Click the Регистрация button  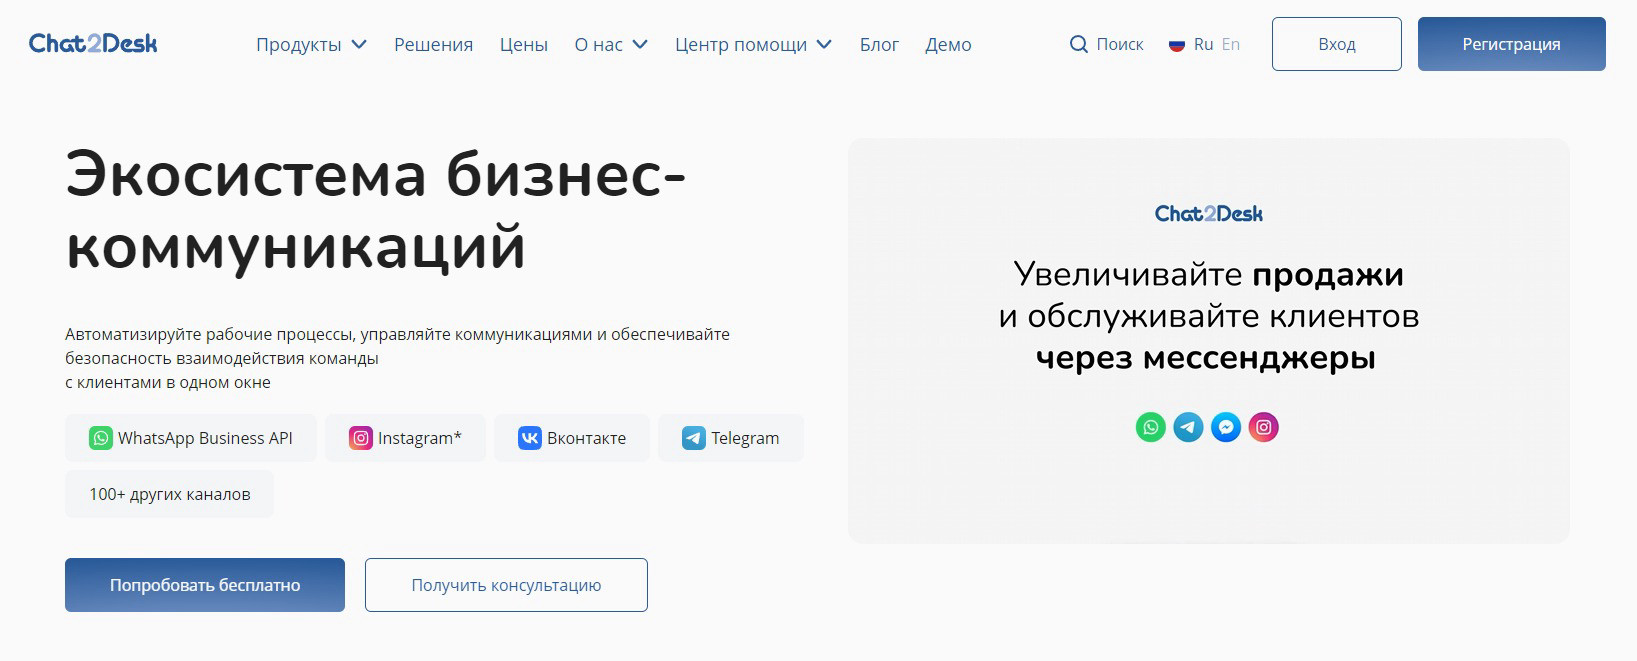click(x=1511, y=44)
